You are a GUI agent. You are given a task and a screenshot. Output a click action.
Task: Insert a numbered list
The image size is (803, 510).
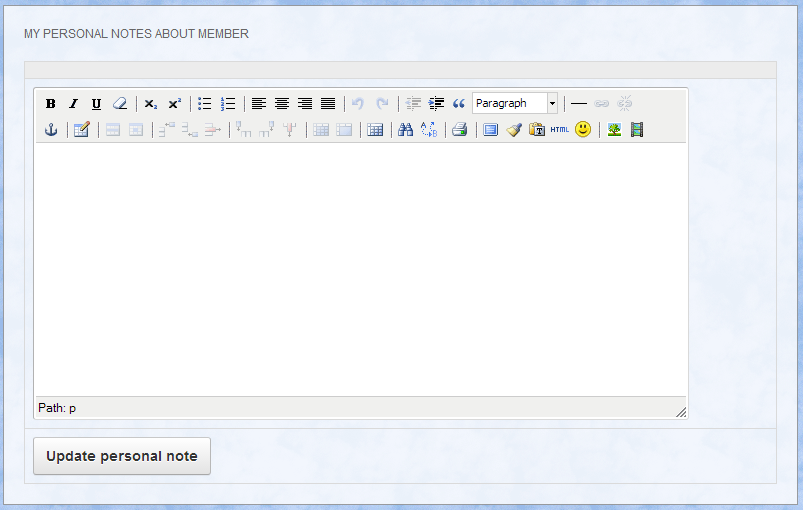228,104
